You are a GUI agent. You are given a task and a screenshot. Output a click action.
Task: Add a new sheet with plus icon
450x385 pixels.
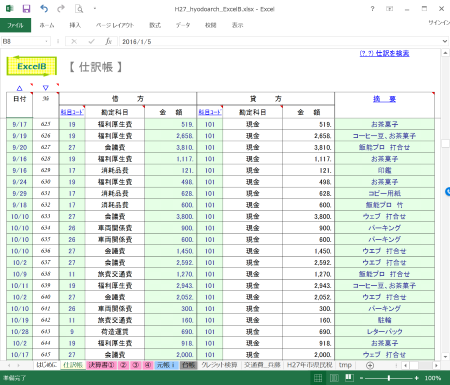370,365
